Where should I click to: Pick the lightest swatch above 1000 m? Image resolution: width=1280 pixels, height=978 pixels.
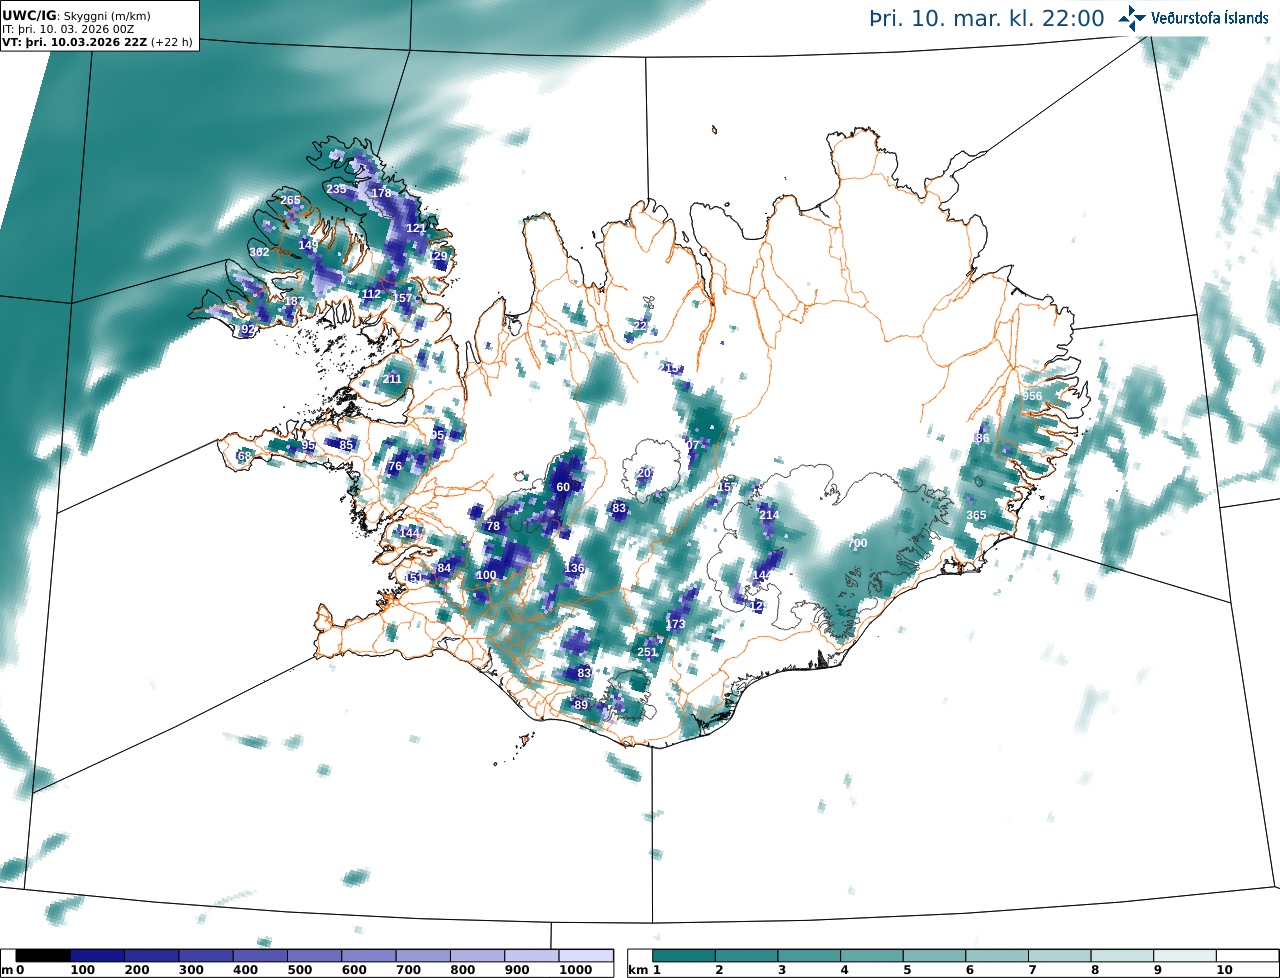586,956
